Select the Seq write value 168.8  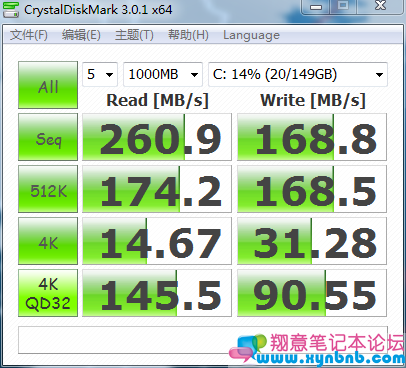click(312, 137)
